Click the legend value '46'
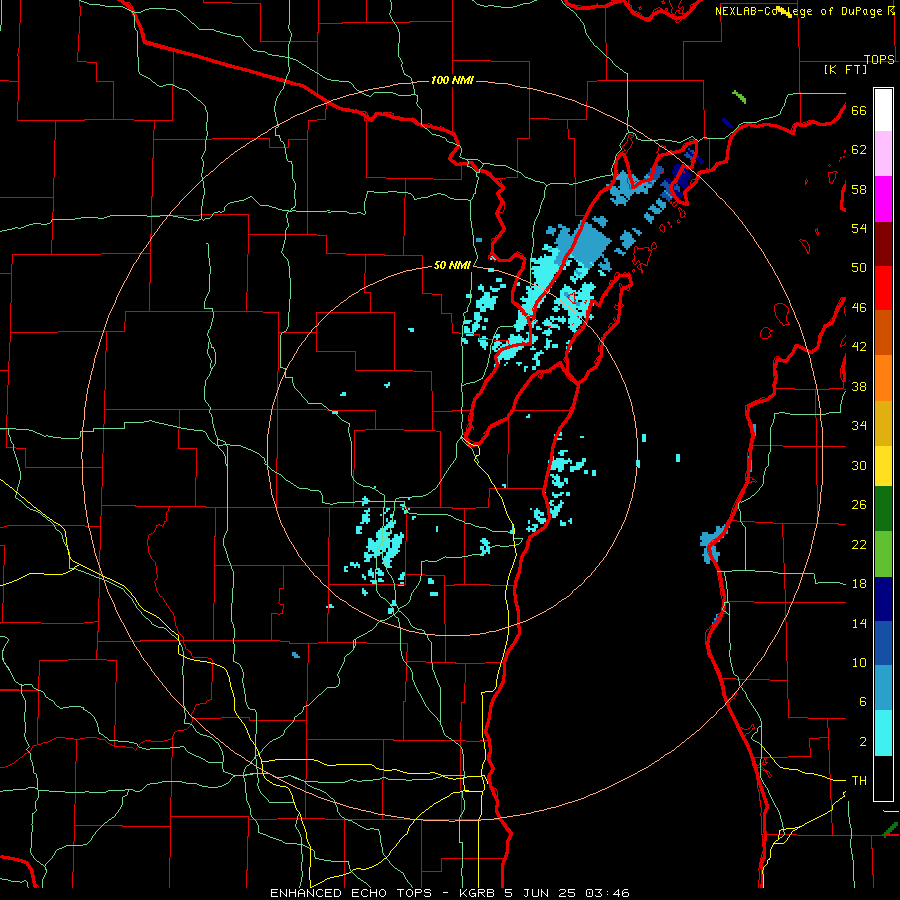Image resolution: width=900 pixels, height=900 pixels. click(859, 308)
